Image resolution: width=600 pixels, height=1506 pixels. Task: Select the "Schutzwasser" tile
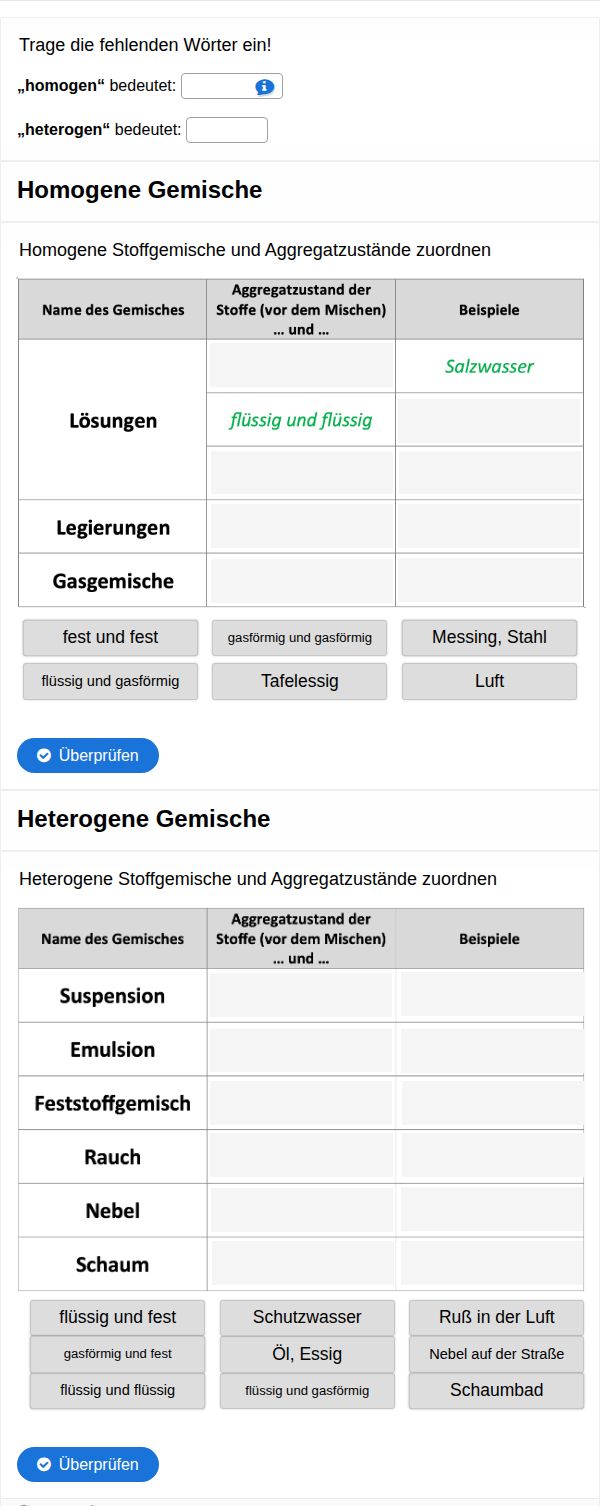pos(307,1317)
